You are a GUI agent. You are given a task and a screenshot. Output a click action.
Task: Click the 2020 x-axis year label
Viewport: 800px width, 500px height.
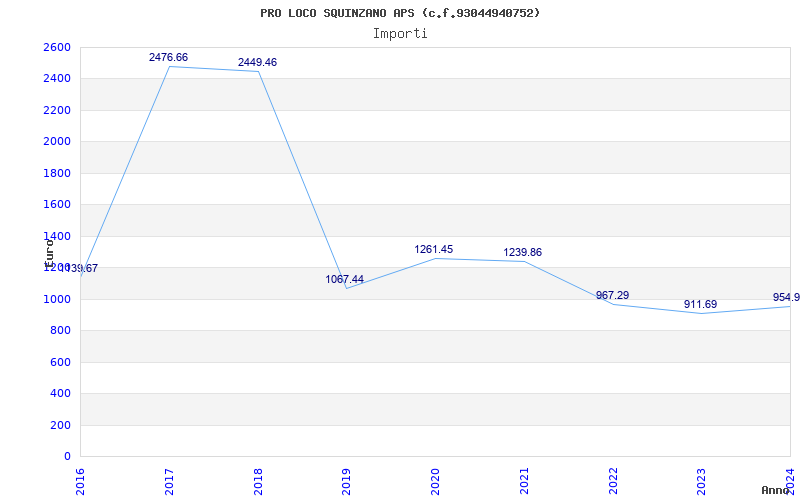pos(435,481)
